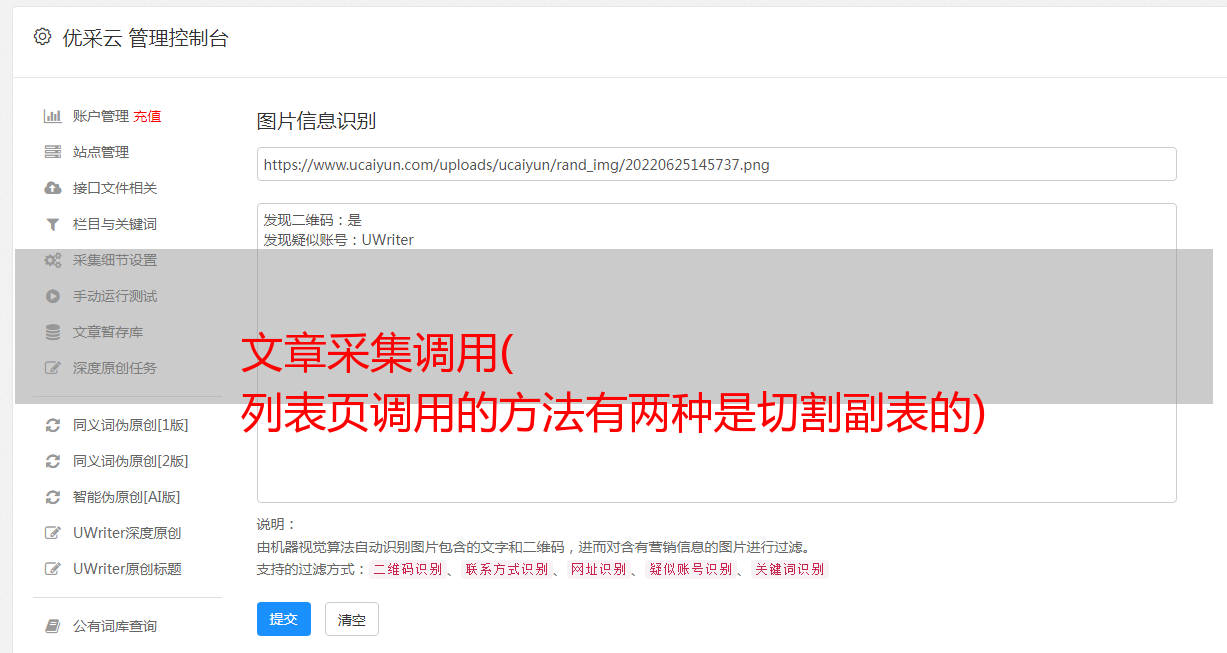1227x653 pixels.
Task: Click the 清空 button
Action: tap(352, 619)
